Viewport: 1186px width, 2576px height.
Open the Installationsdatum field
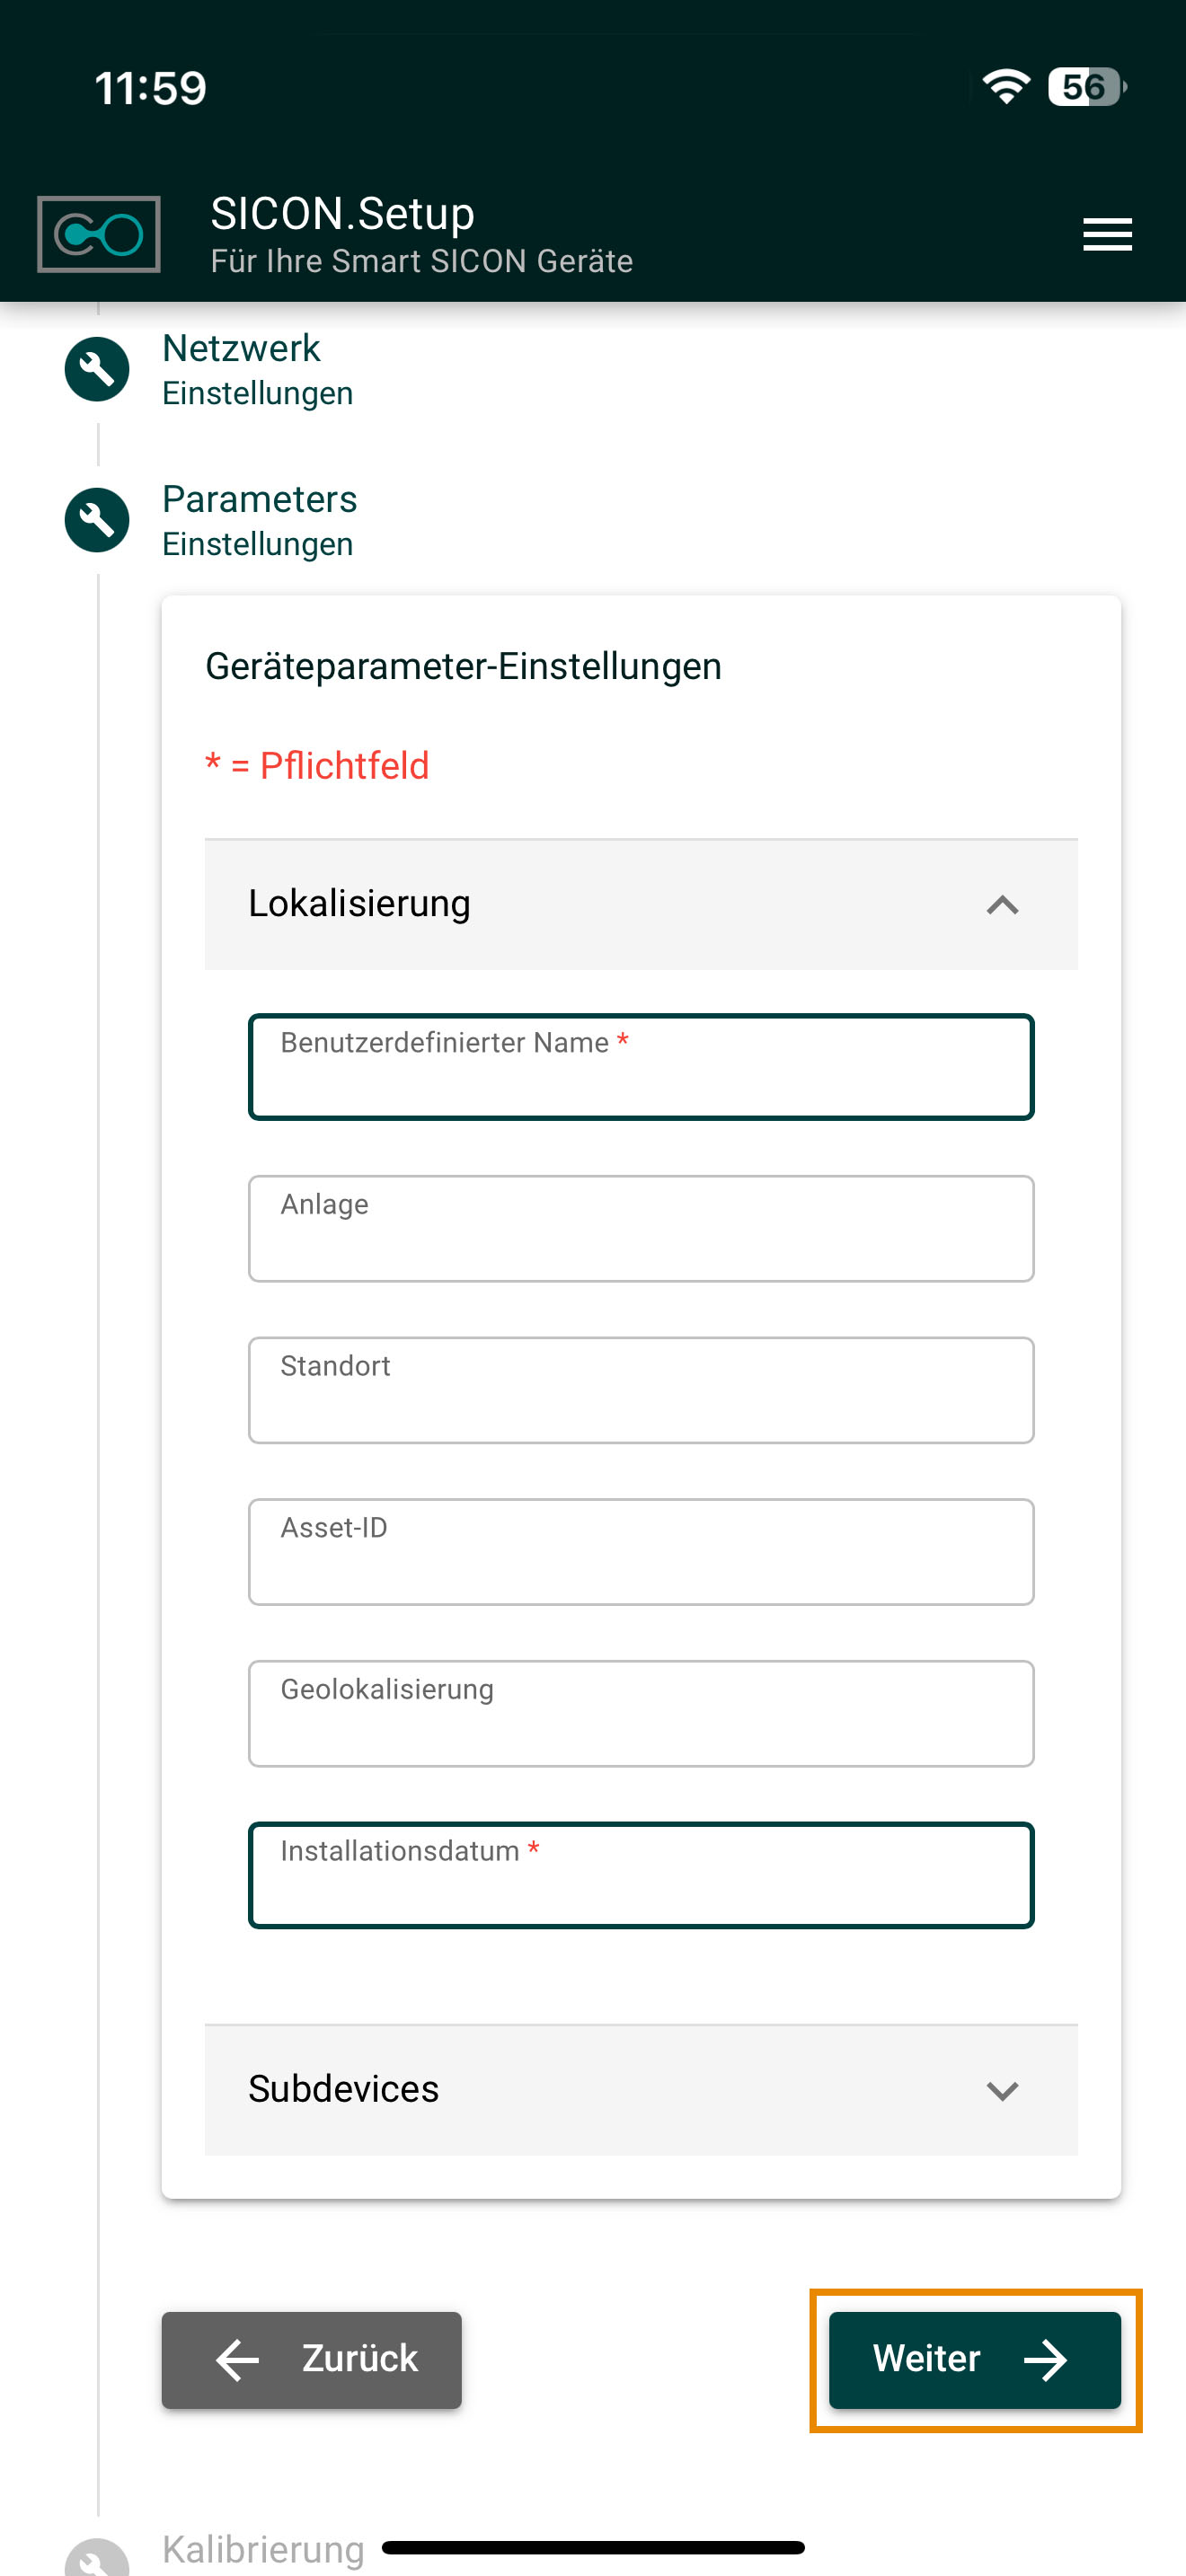pos(641,1876)
